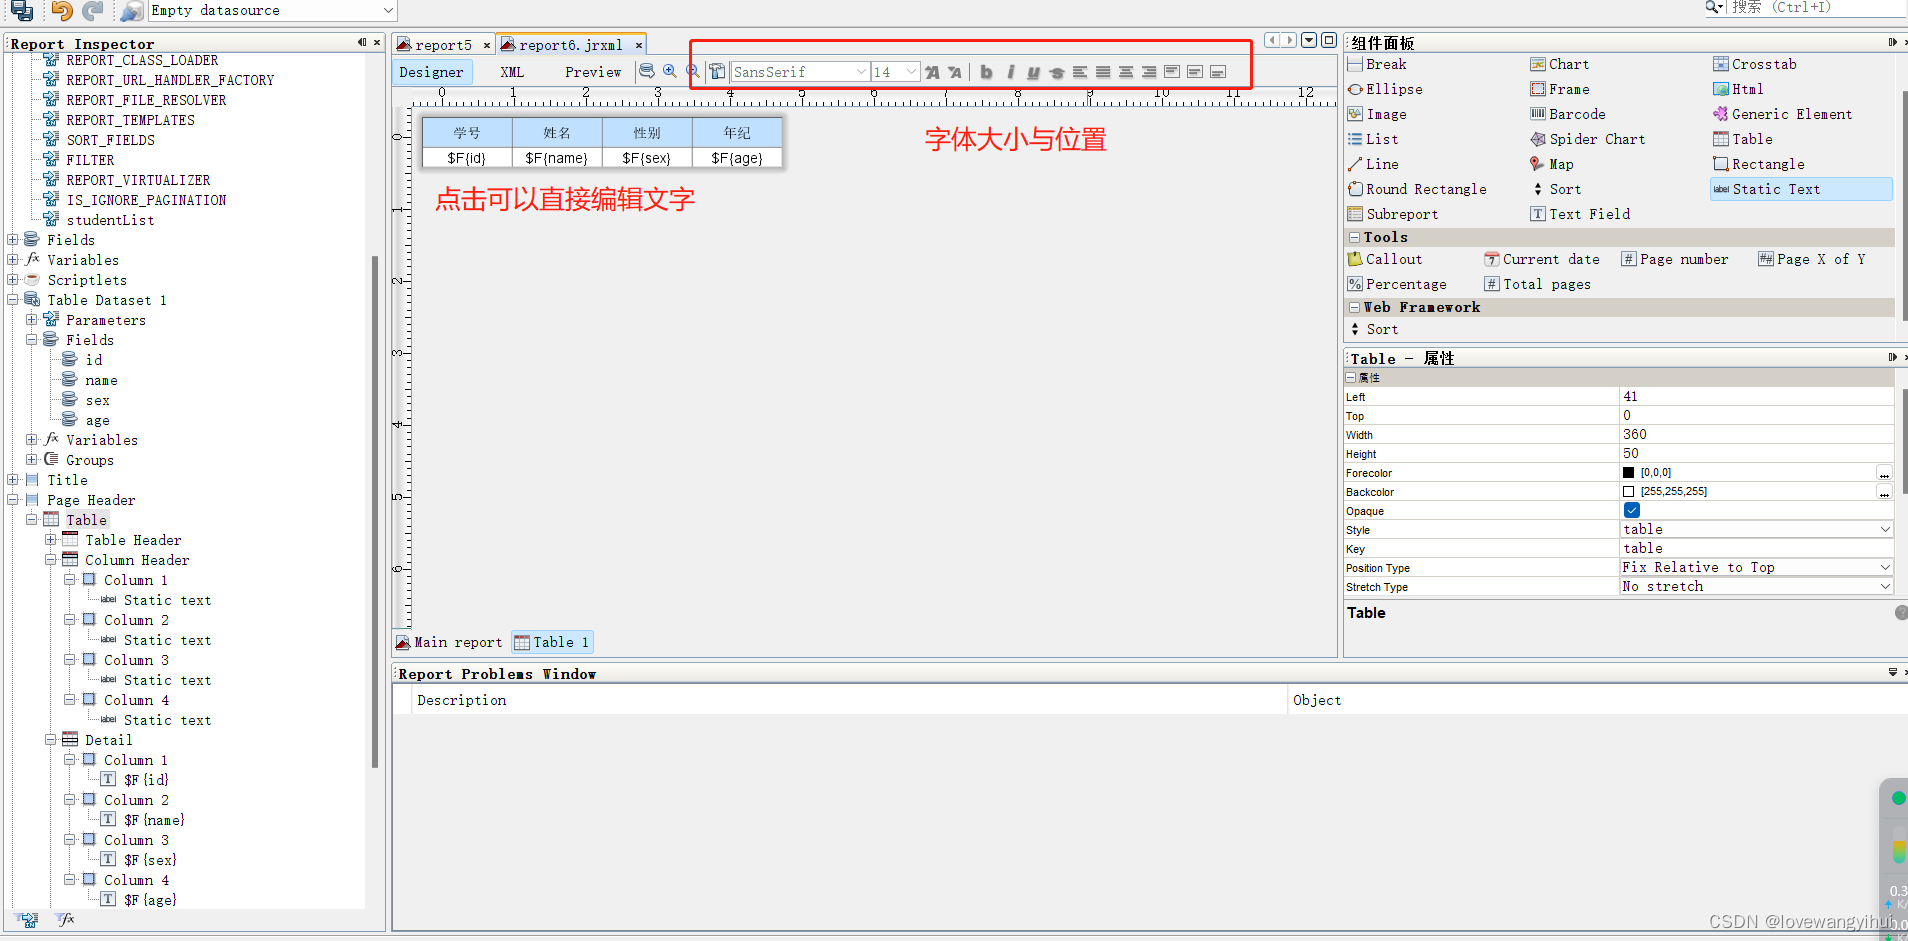Switch to the XML view tab
This screenshot has width=1908, height=941.
pos(512,72)
